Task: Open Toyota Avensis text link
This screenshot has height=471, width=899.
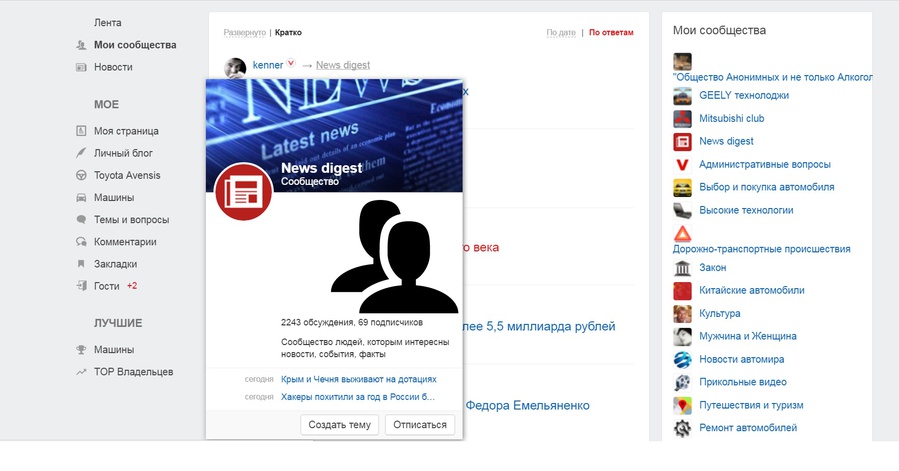Action: (x=127, y=176)
